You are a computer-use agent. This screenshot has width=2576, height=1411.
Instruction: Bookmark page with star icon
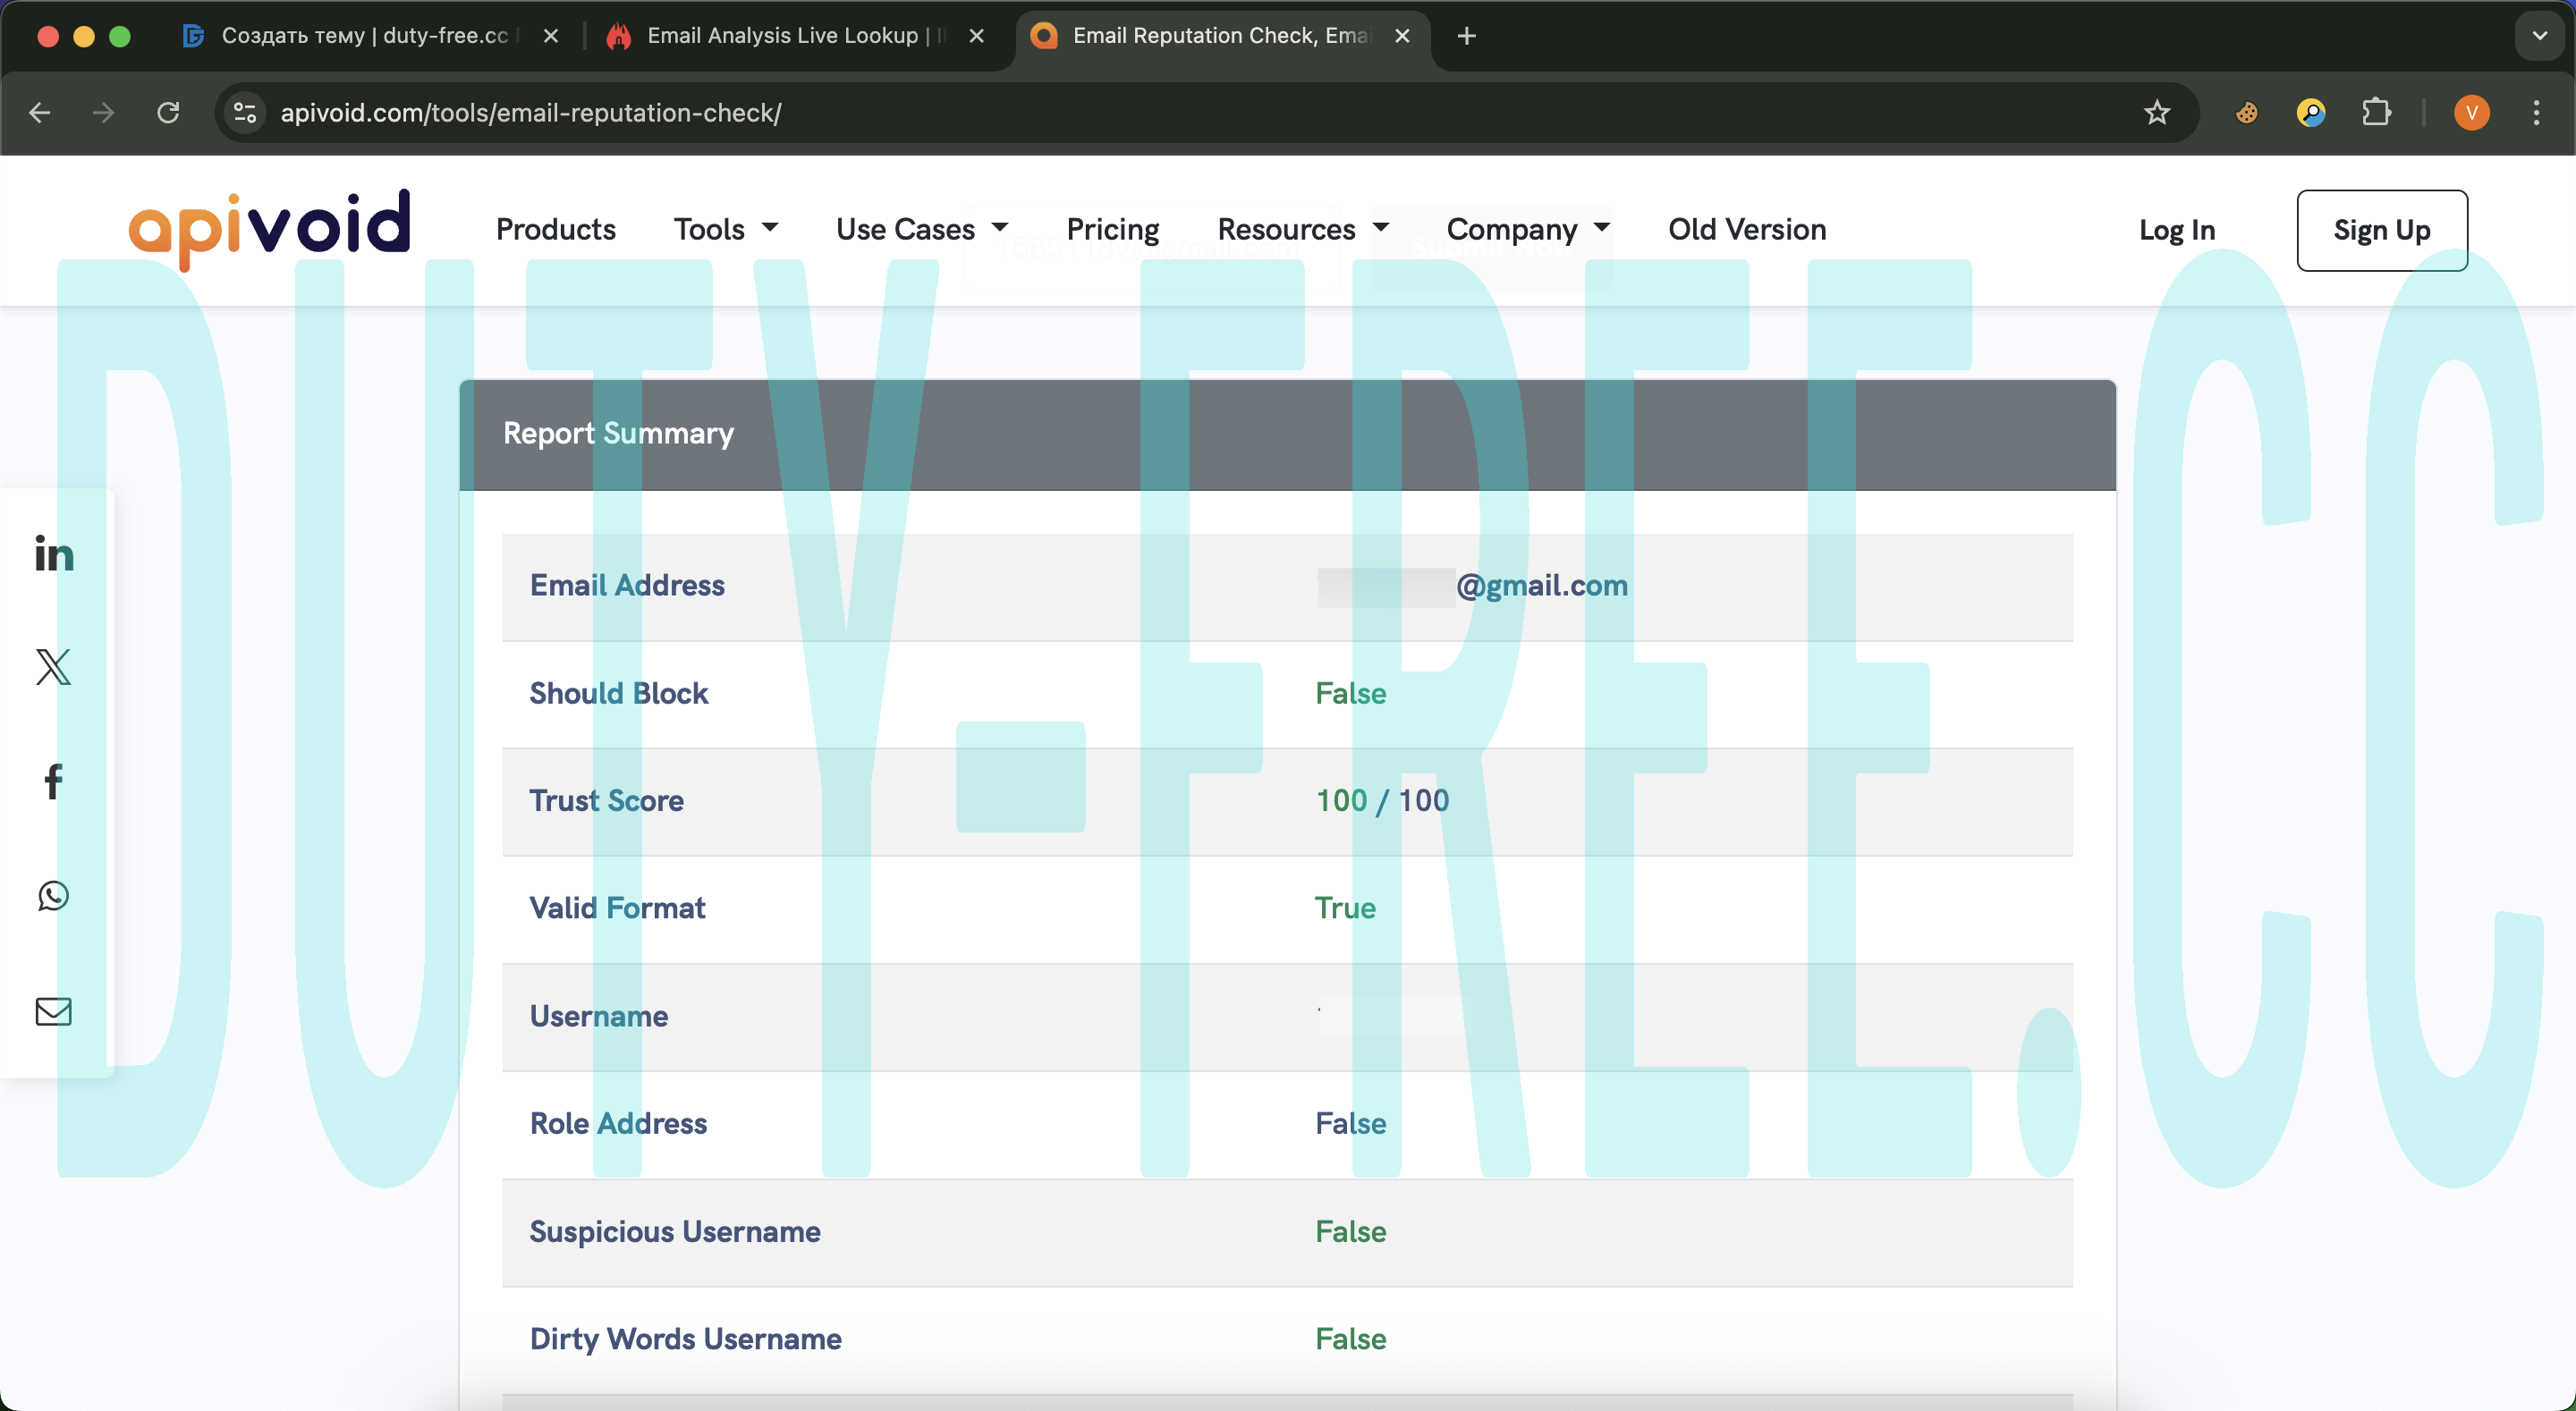2156,113
